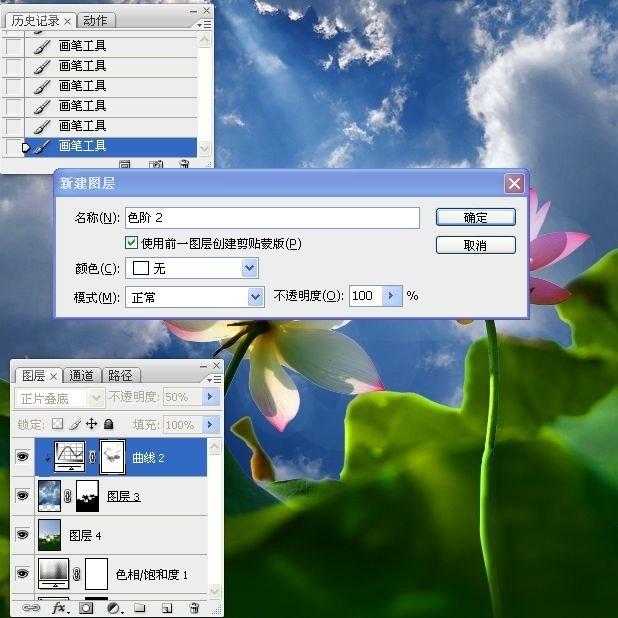
Task: Click the 取消 button
Action: pyautogui.click(x=476, y=245)
